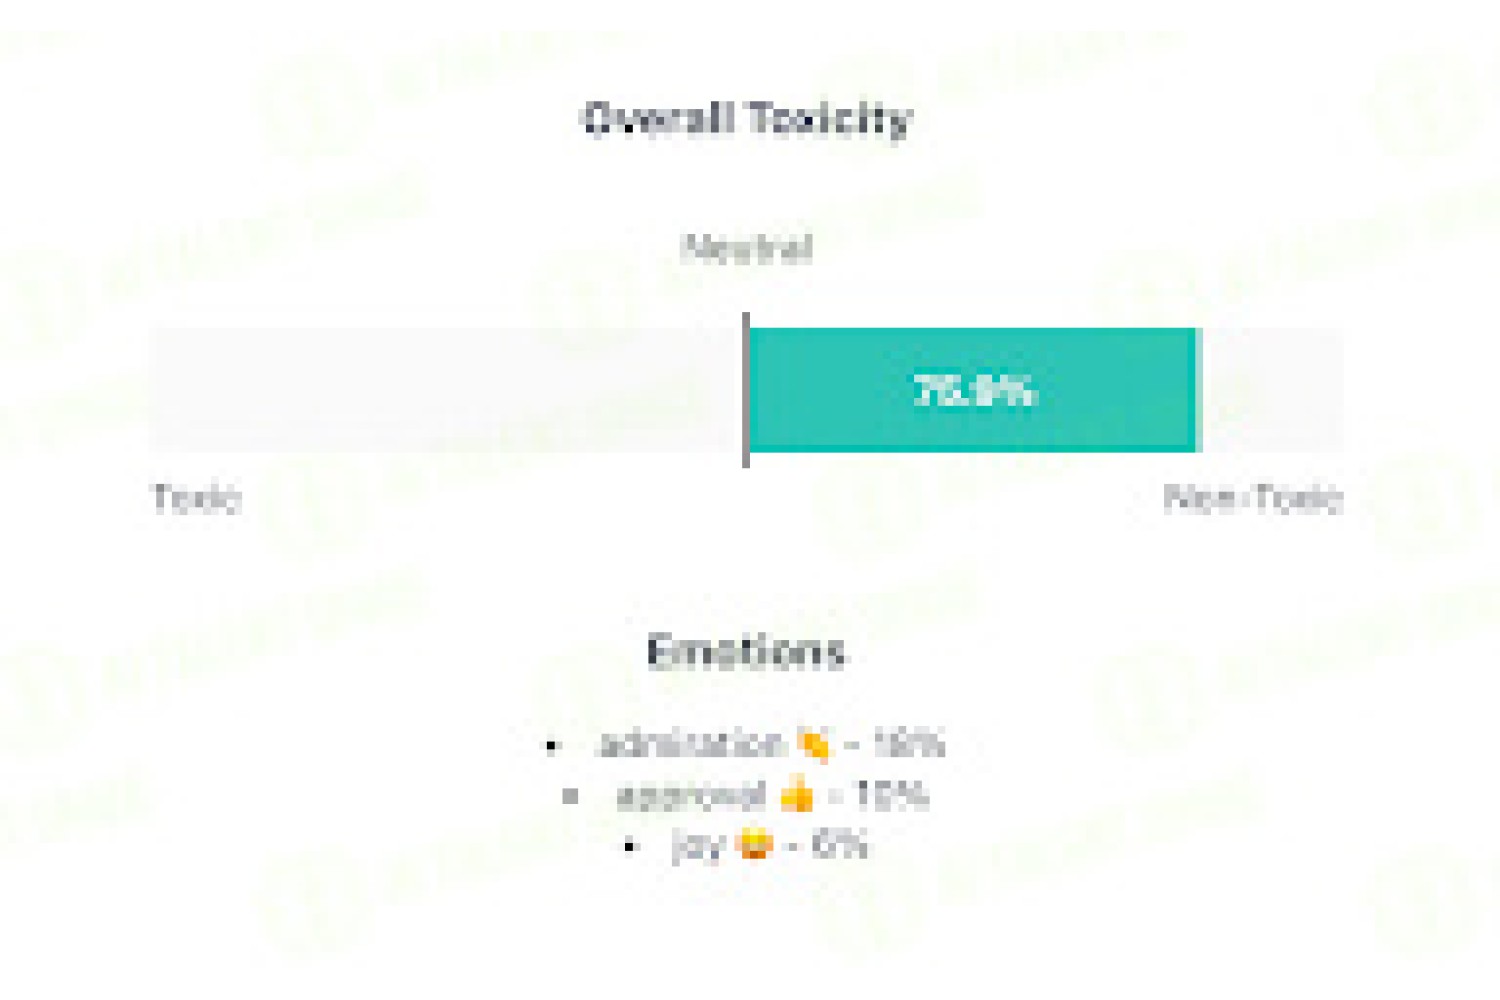The image size is (1500, 1000).
Task: Click the empty gray toxic side of the bar
Action: tap(446, 390)
